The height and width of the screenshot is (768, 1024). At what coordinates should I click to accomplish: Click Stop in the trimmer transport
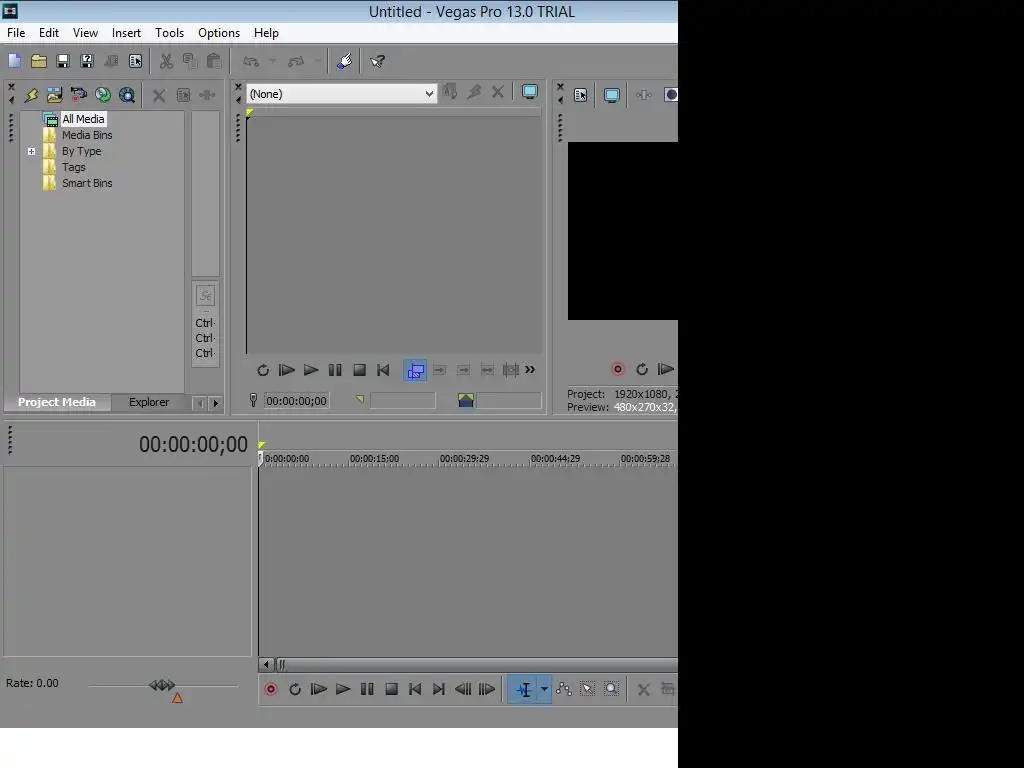[x=359, y=370]
